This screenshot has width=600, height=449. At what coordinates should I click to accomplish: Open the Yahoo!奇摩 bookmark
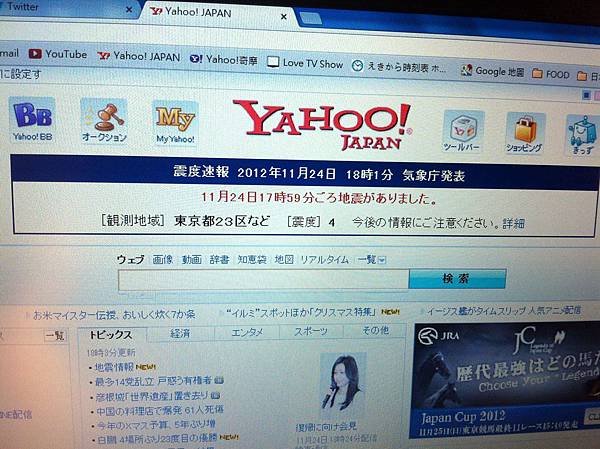pos(224,59)
